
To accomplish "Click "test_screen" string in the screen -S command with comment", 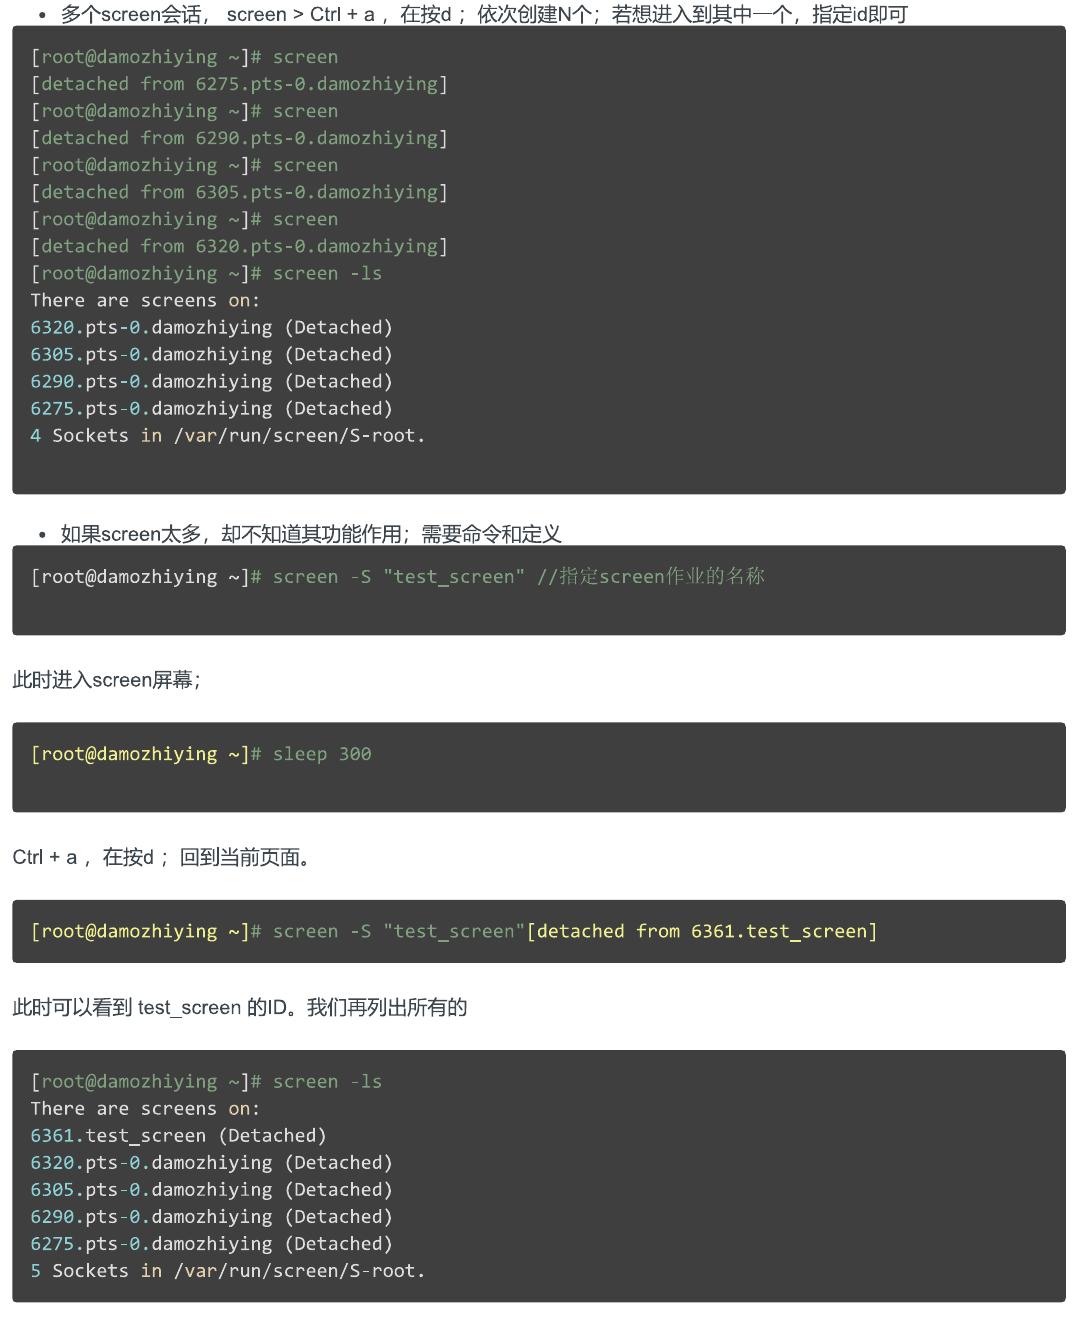I will (x=454, y=577).
